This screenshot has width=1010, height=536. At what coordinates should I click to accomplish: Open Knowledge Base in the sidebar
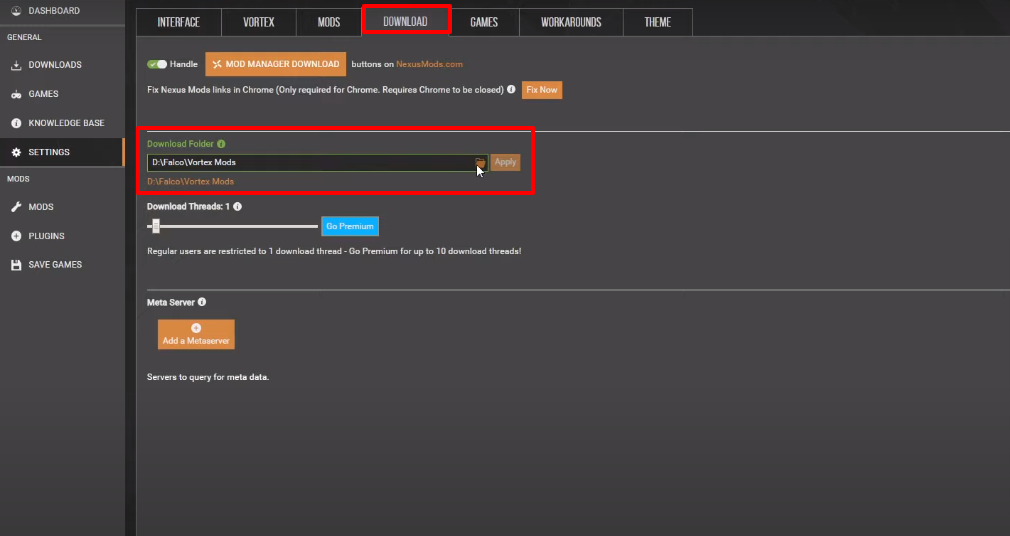click(62, 123)
